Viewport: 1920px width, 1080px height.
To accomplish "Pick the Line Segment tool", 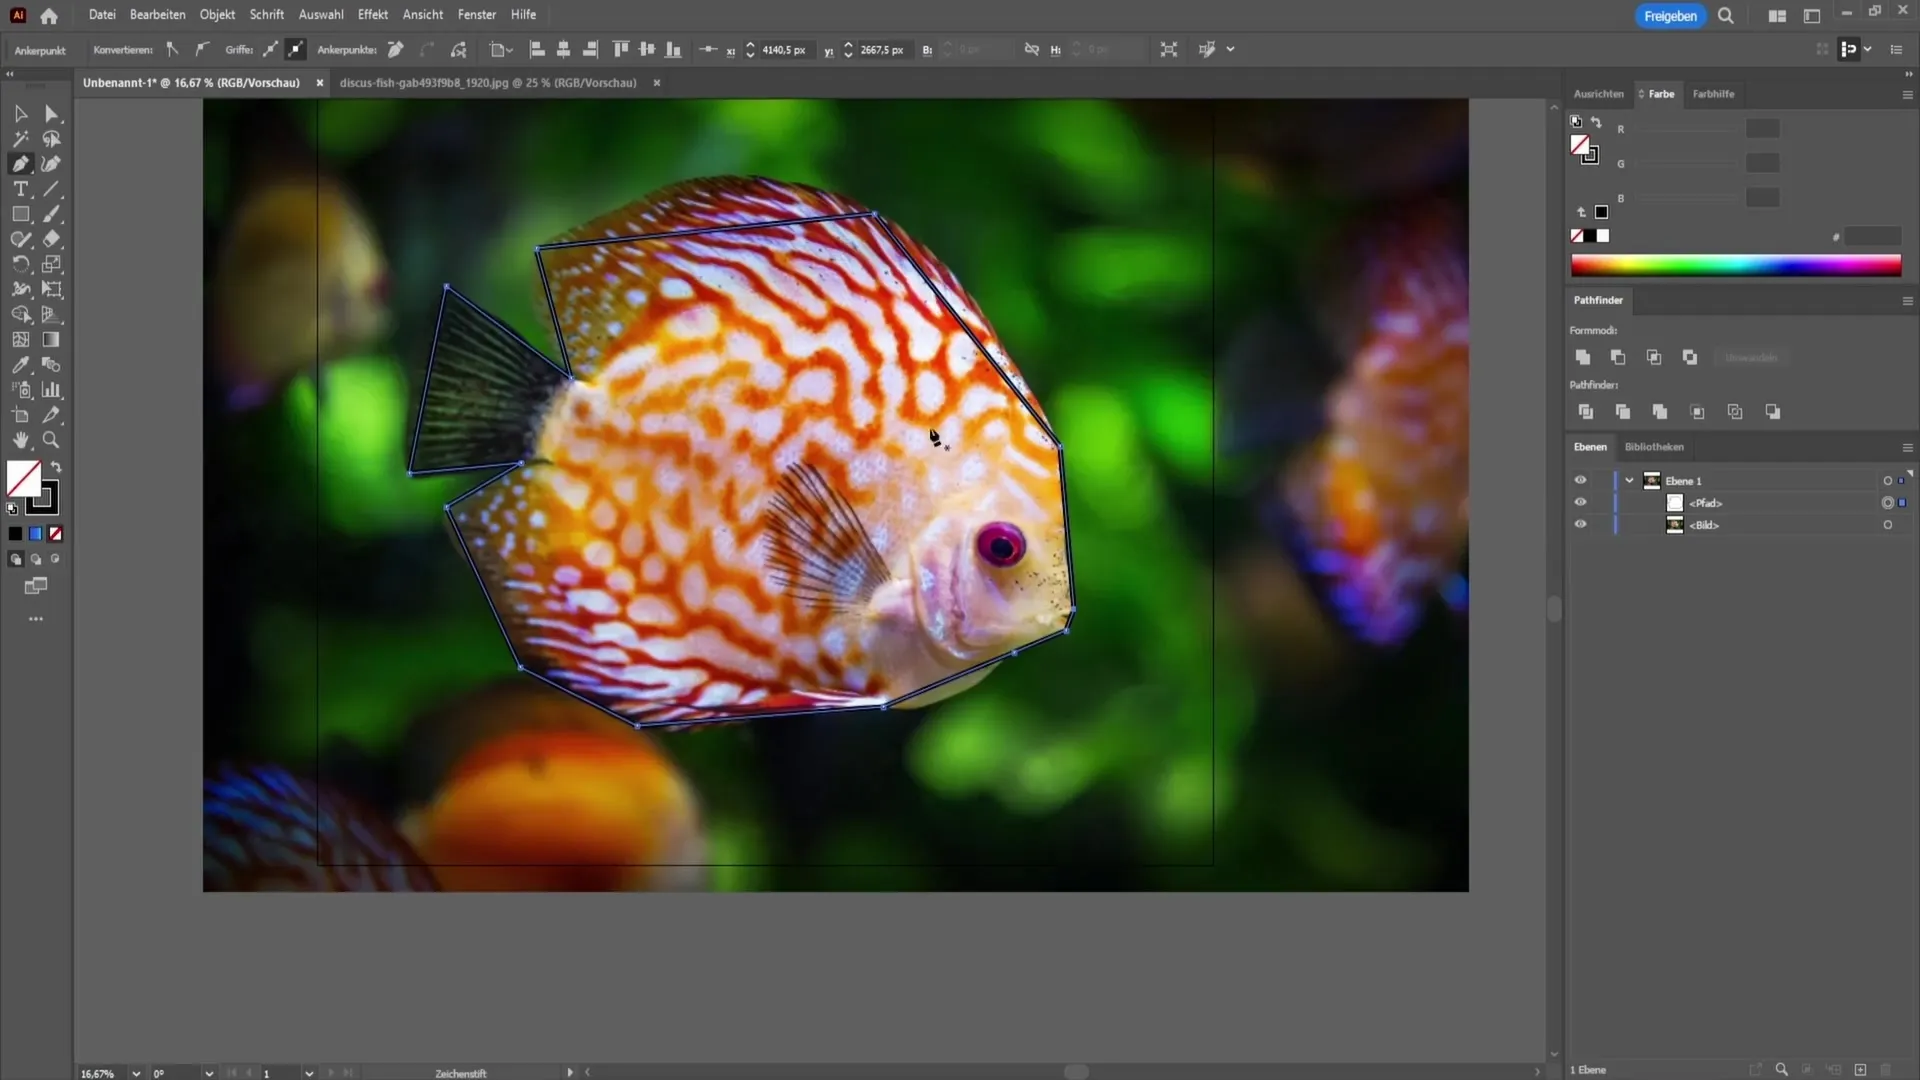I will coord(52,189).
